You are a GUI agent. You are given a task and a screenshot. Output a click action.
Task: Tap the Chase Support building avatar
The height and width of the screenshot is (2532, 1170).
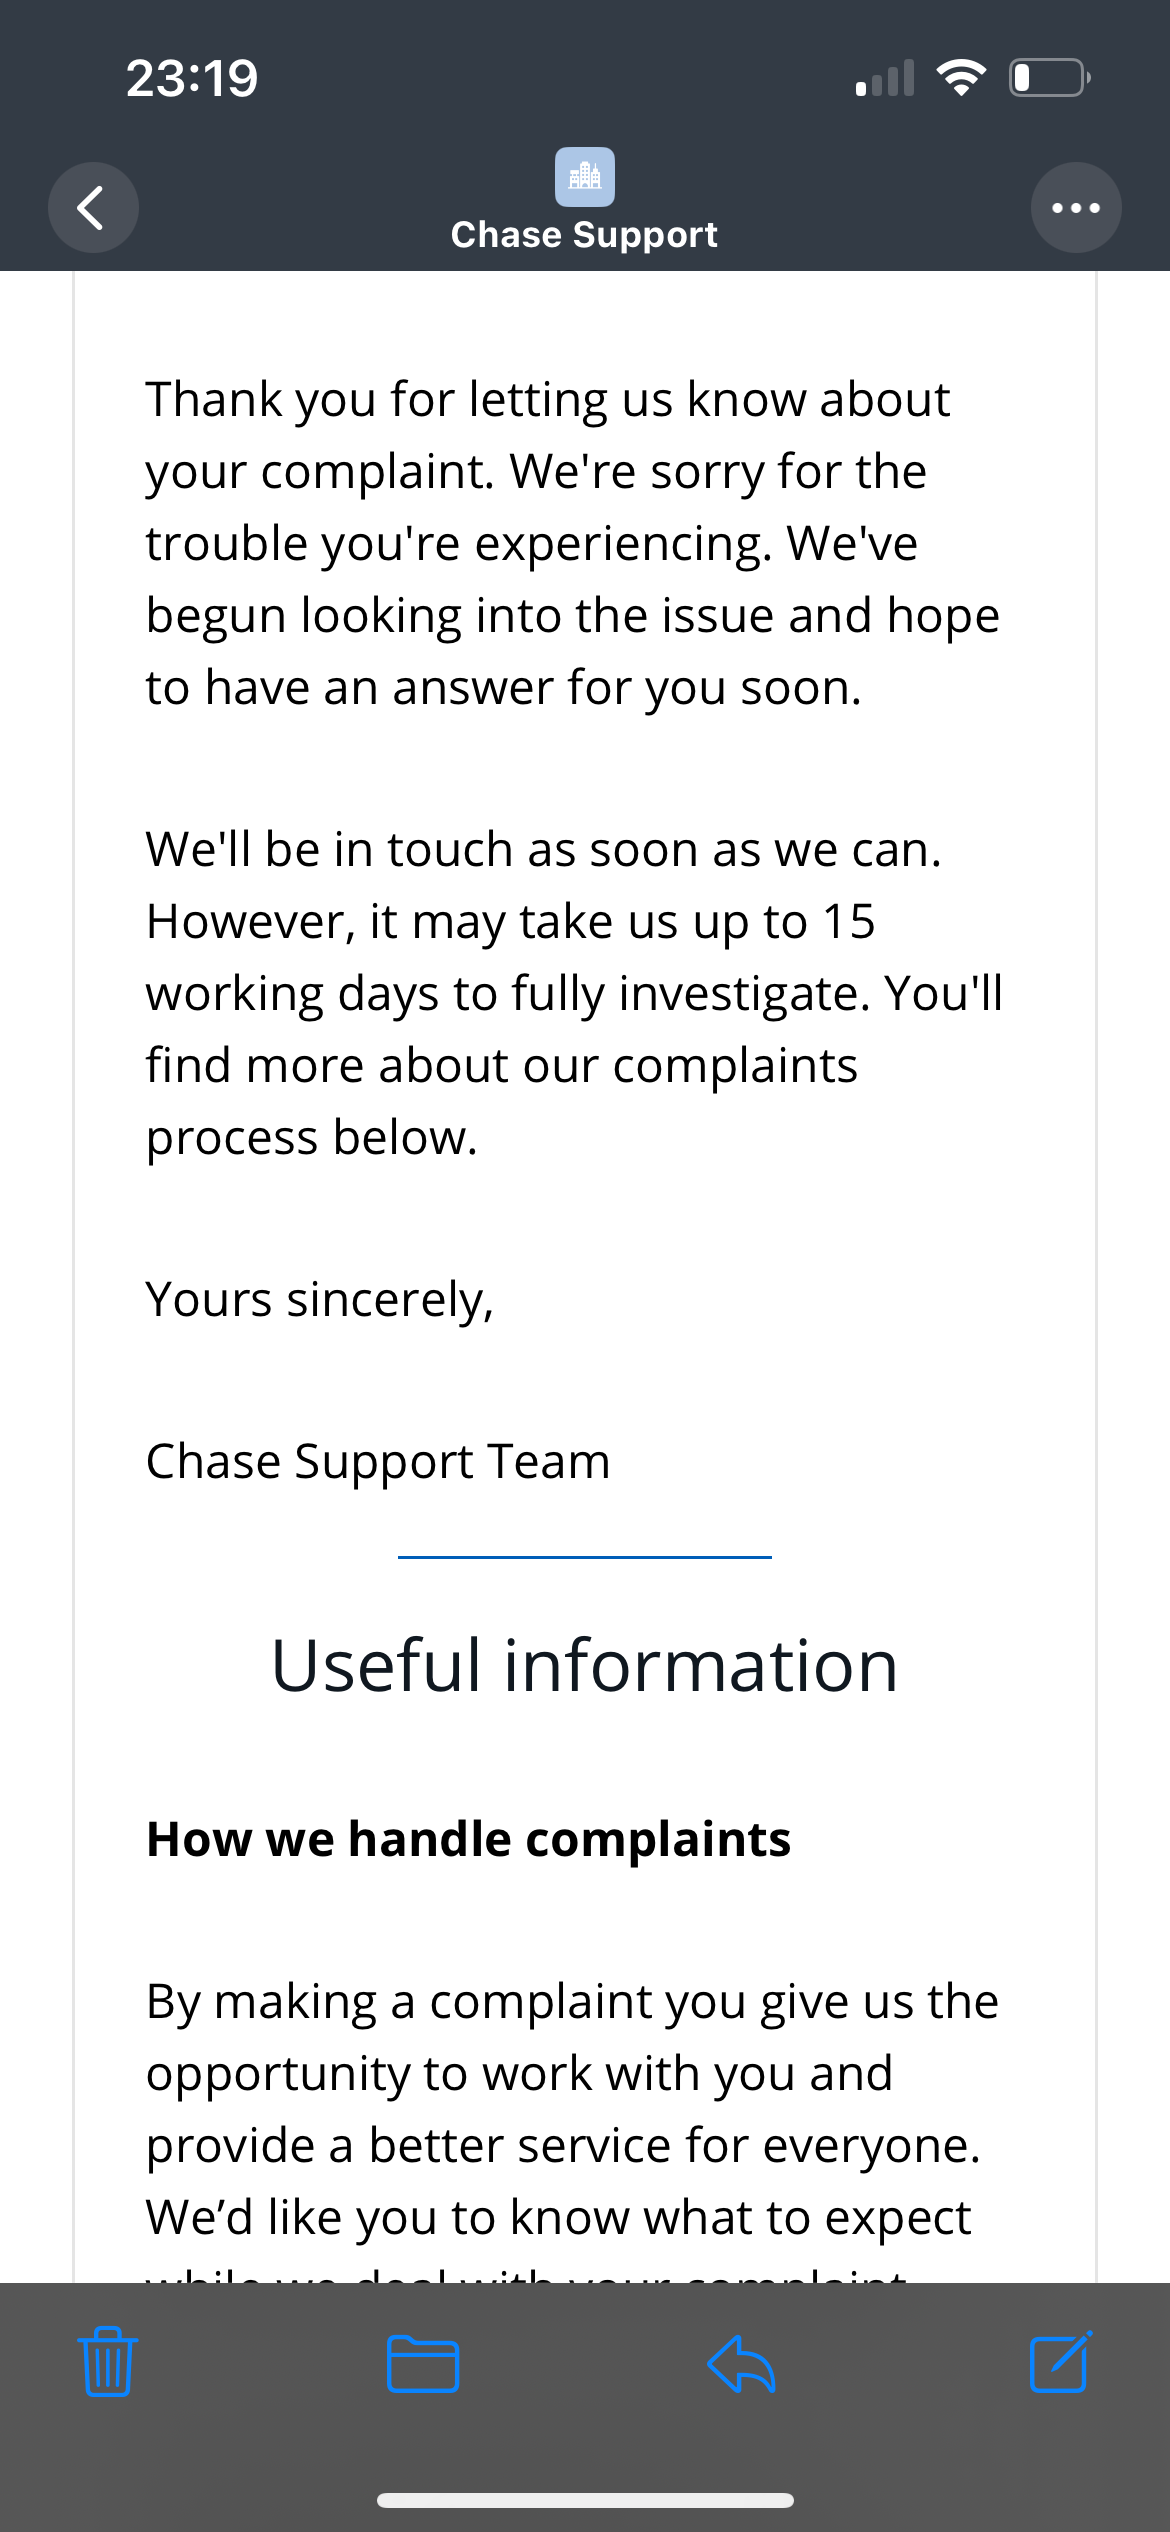[x=584, y=177]
